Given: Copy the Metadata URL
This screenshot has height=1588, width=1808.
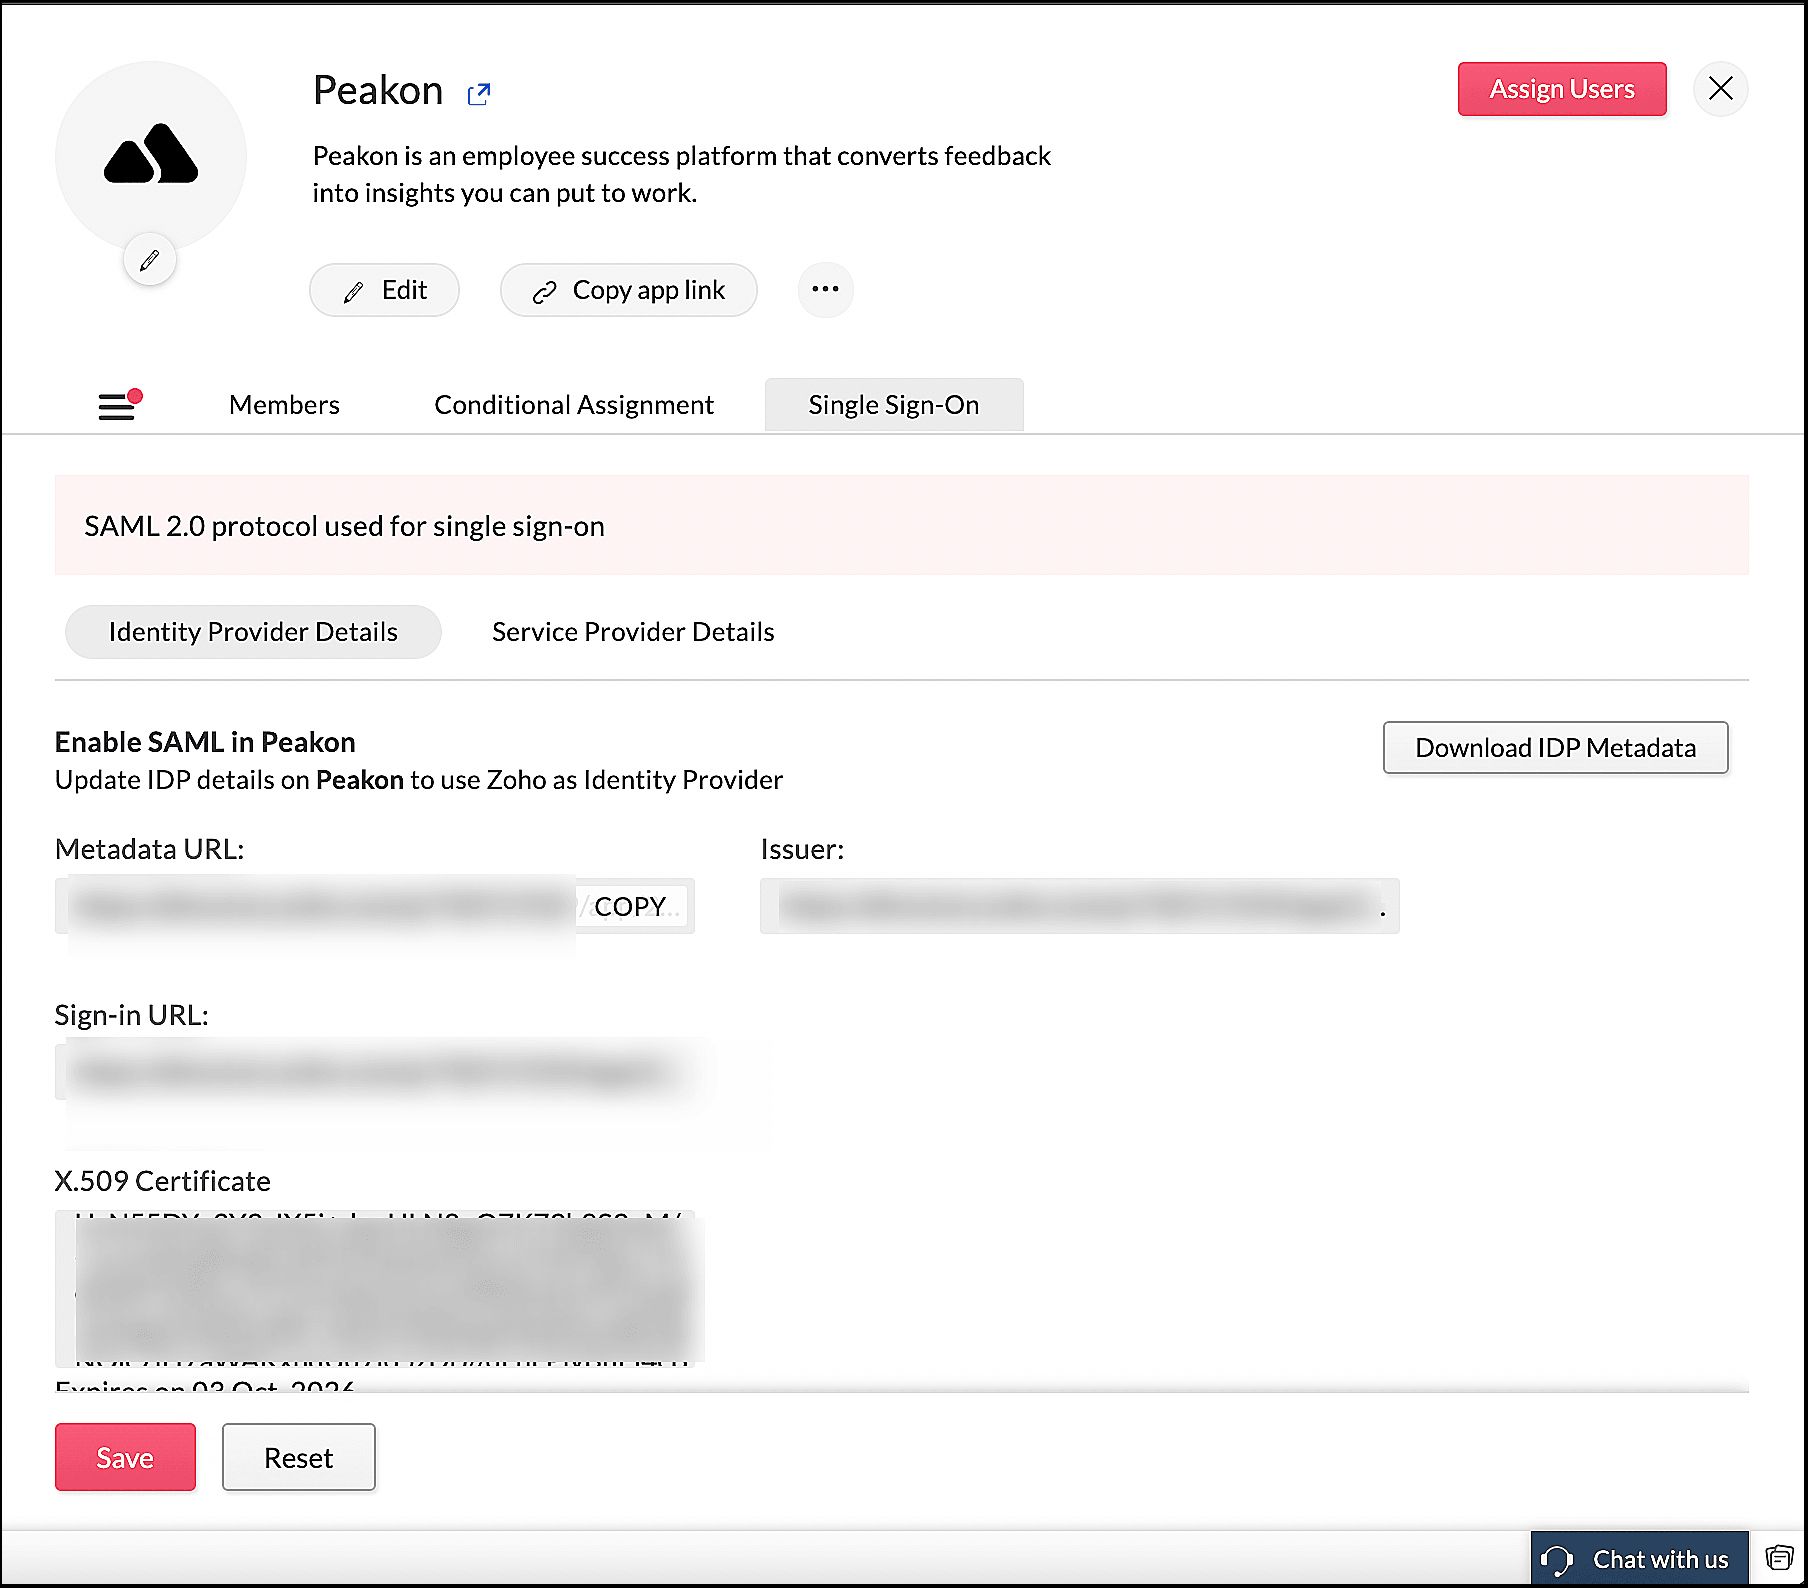Looking at the screenshot, I should (630, 906).
